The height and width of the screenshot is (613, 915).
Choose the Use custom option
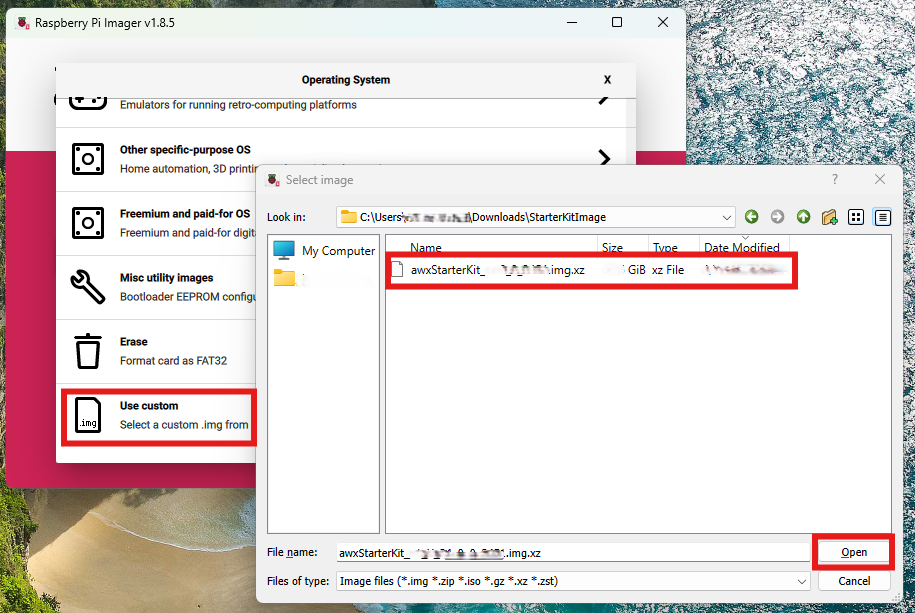click(158, 415)
